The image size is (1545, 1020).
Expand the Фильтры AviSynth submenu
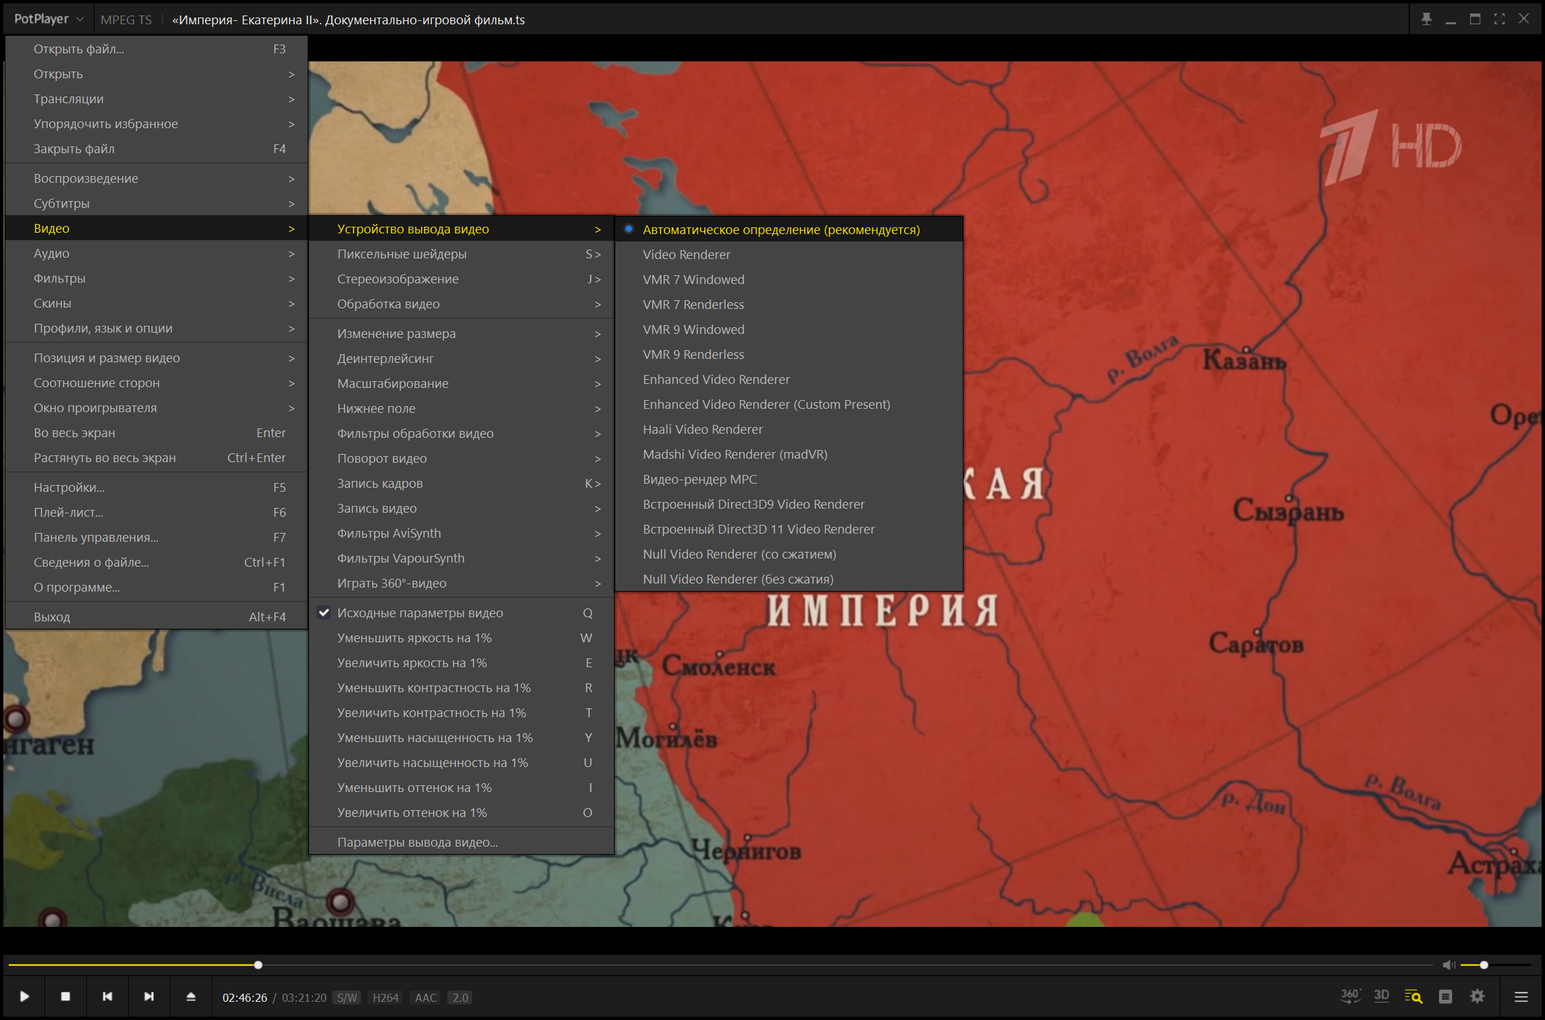click(461, 533)
